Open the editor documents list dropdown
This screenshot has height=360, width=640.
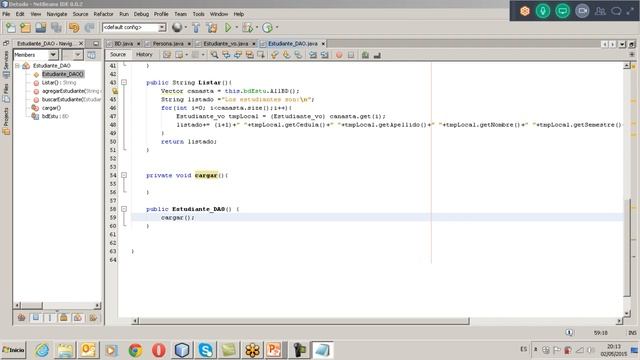pyautogui.click(x=622, y=44)
